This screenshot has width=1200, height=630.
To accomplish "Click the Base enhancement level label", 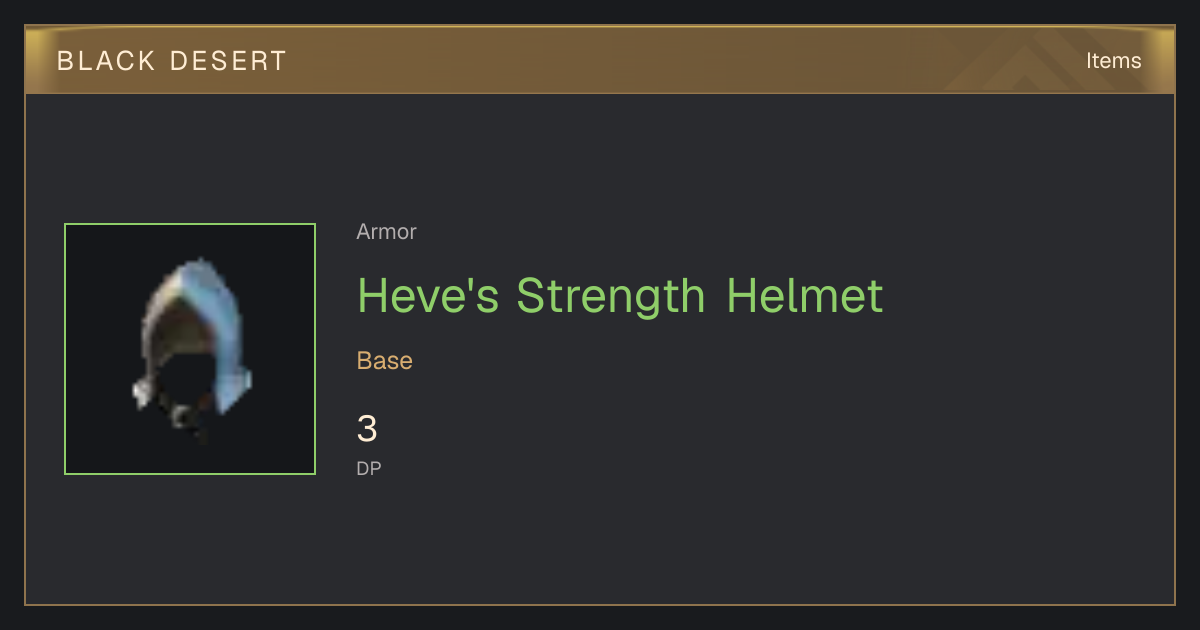I will coord(385,361).
